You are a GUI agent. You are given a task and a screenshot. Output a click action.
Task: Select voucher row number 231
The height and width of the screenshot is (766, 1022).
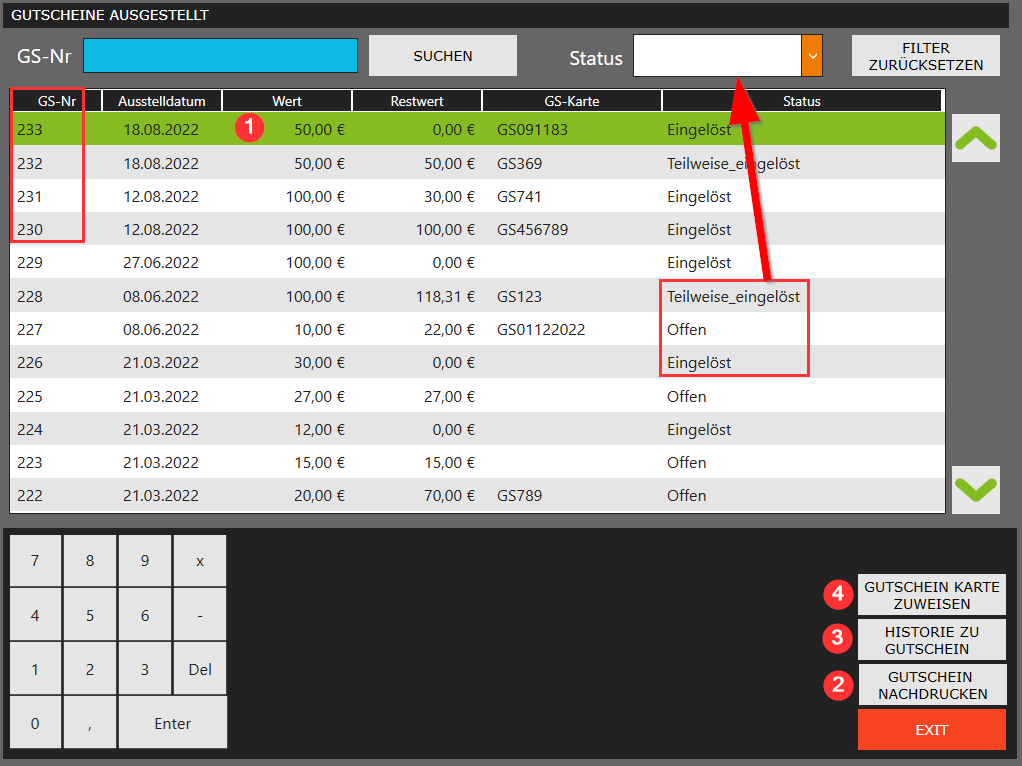478,196
